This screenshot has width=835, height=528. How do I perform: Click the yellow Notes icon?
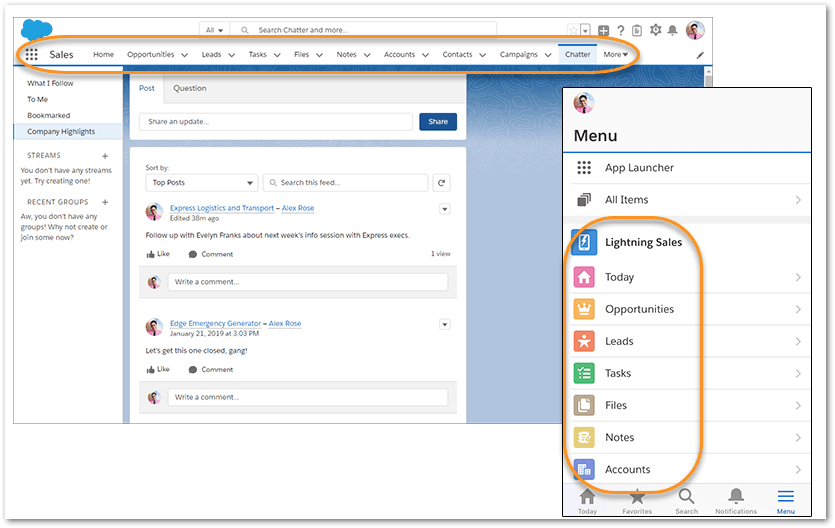pyautogui.click(x=584, y=438)
